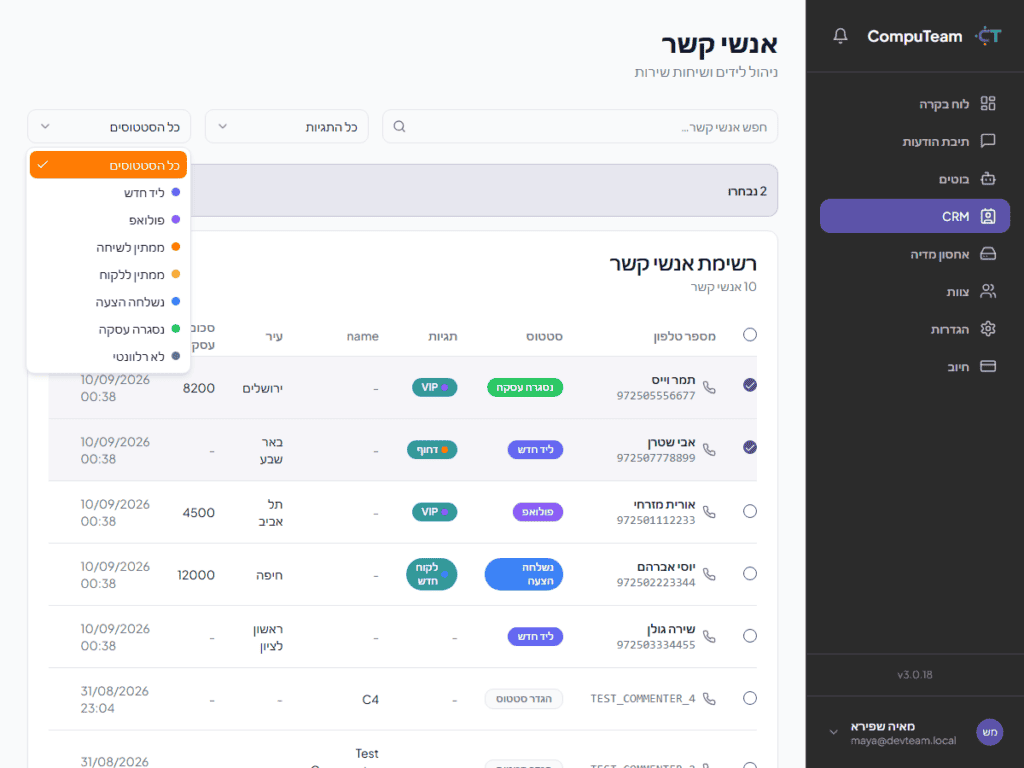
Task: Go to לוח בקרה sidebar link
Action: coord(915,103)
